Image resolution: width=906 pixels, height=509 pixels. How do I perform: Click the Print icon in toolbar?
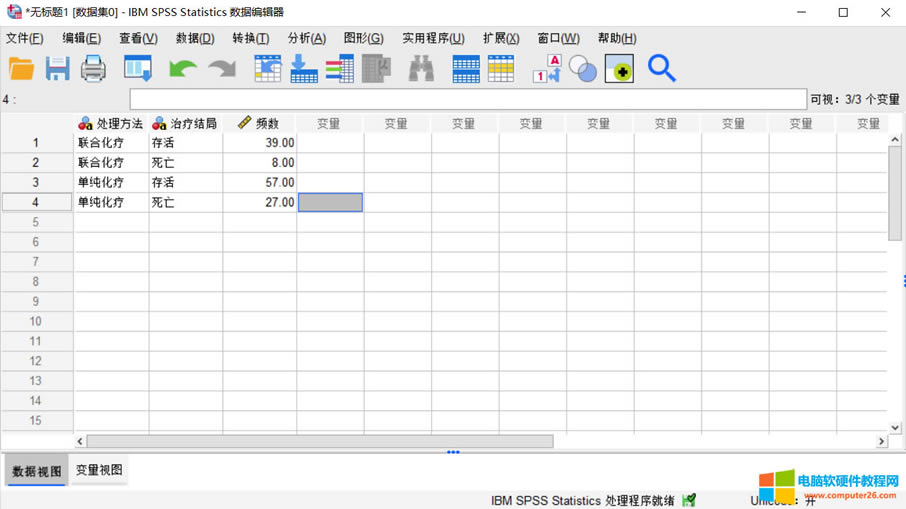93,68
